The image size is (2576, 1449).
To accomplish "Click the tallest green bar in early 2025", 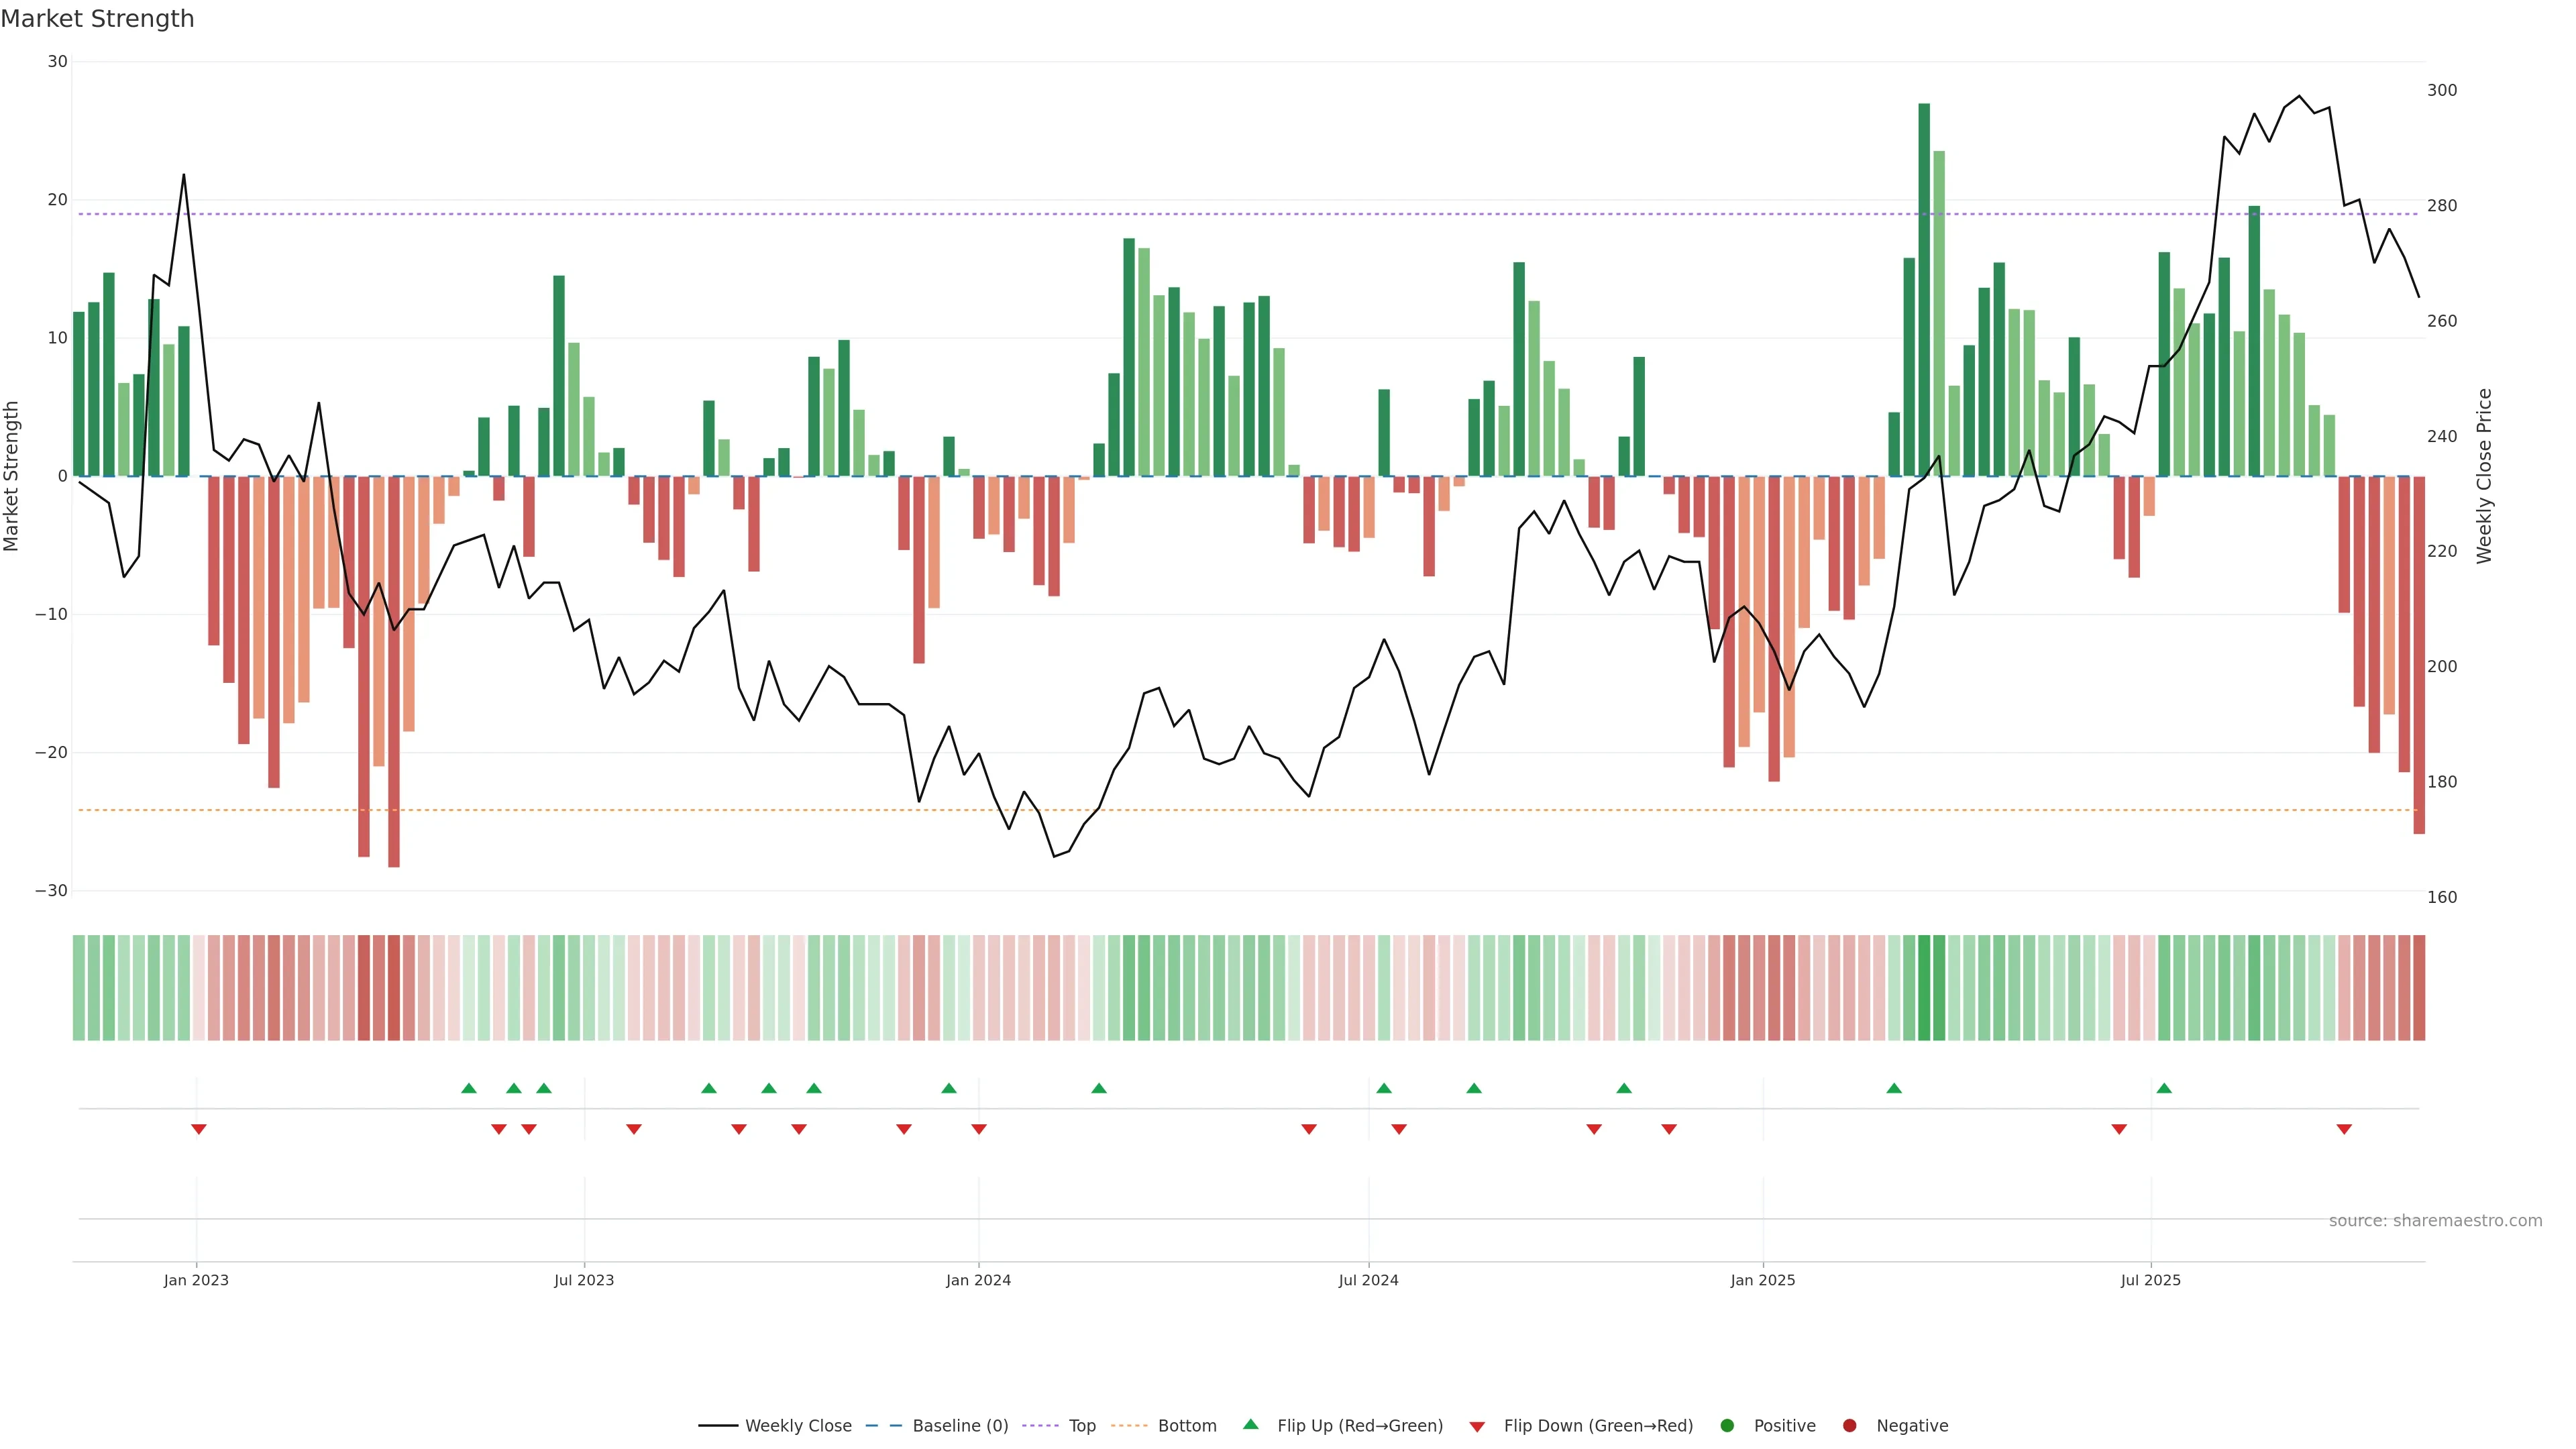I will 1924,290.
